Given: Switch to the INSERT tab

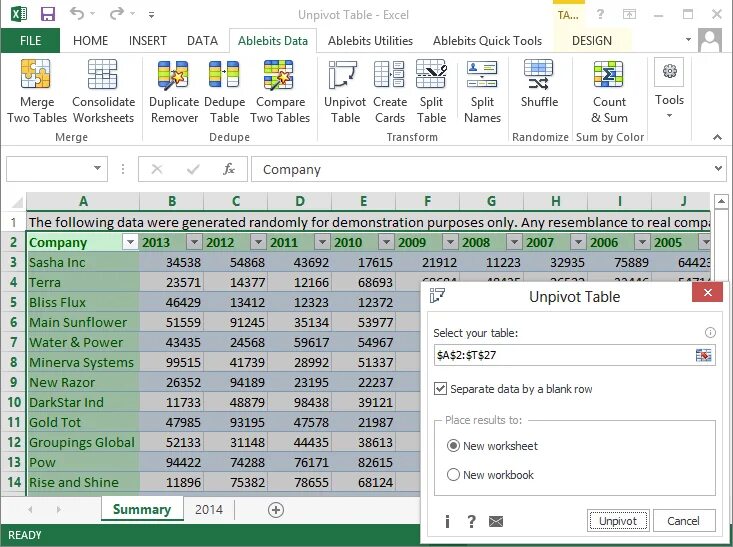Looking at the screenshot, I should tap(147, 41).
